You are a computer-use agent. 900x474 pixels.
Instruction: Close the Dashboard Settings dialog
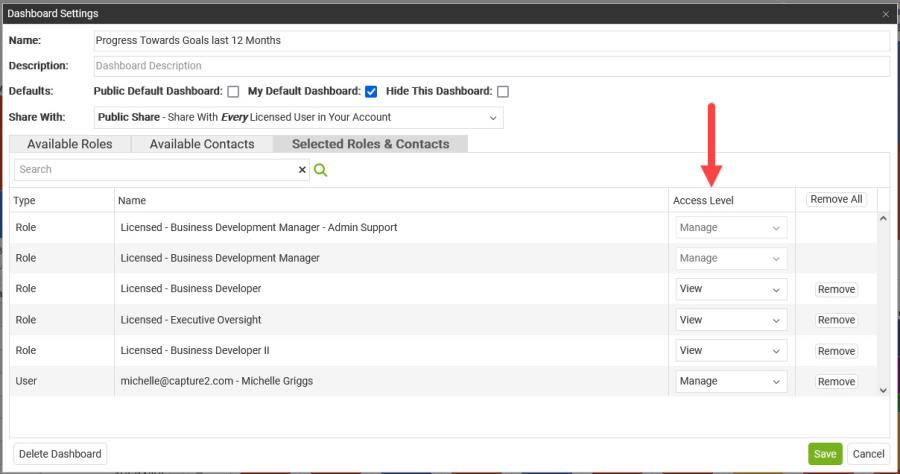pos(886,14)
